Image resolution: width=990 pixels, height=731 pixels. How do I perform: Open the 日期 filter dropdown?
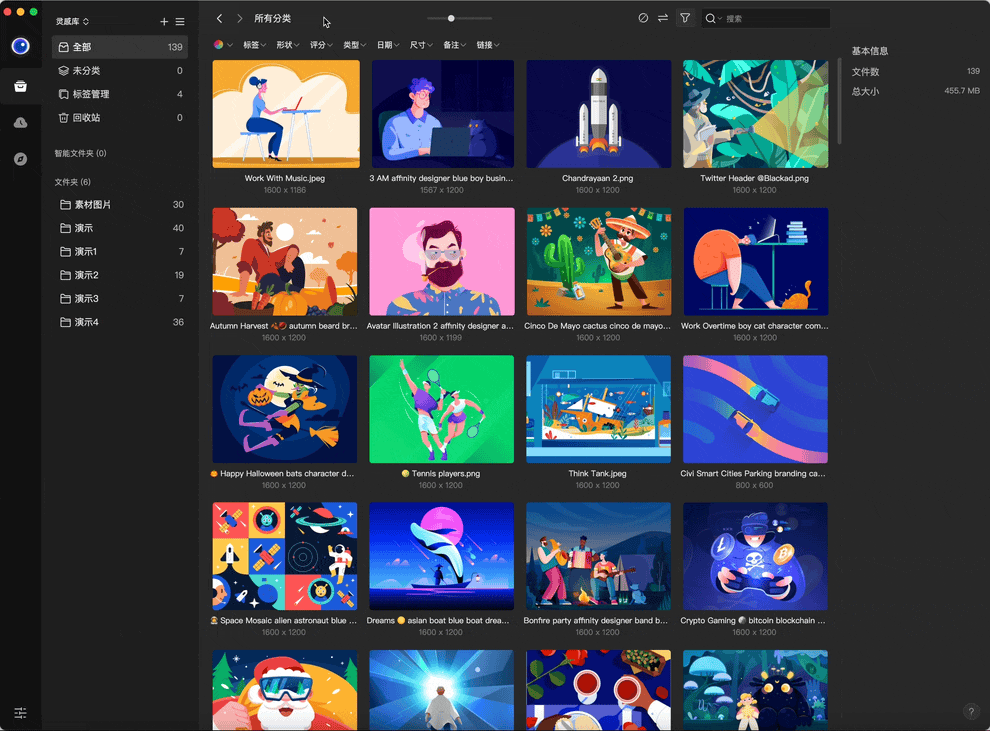coord(388,45)
